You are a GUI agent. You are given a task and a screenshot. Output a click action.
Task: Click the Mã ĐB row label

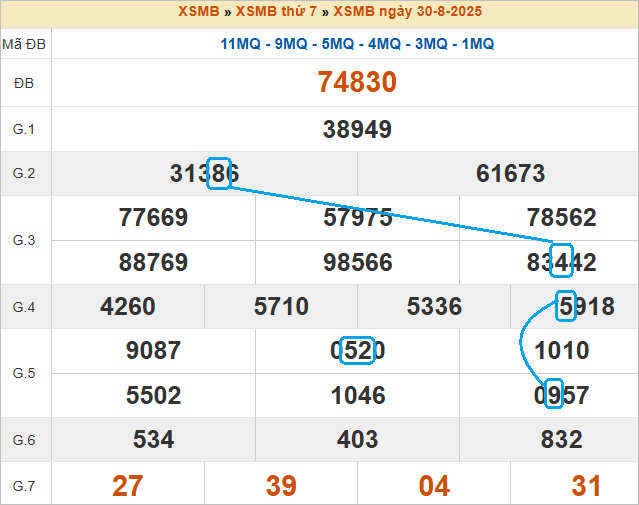(x=24, y=44)
